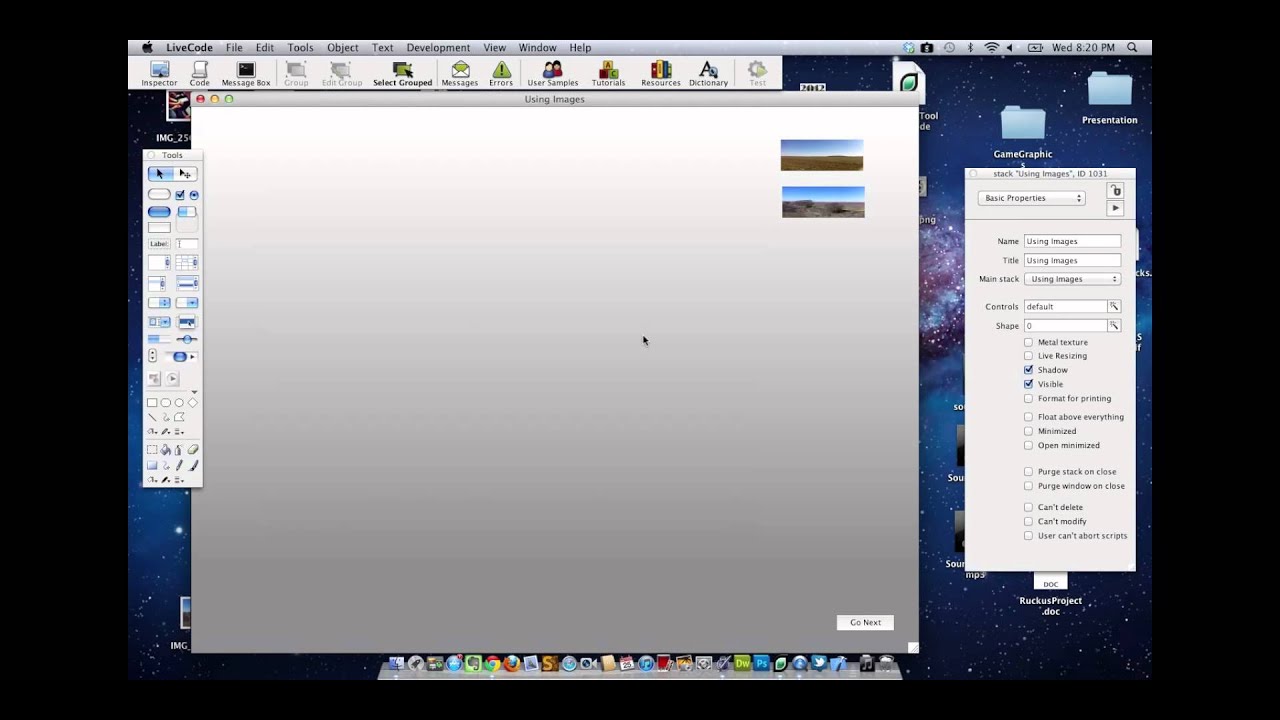Click the picker button beside Shape field
Viewport: 1280px width, 720px height.
point(1114,326)
